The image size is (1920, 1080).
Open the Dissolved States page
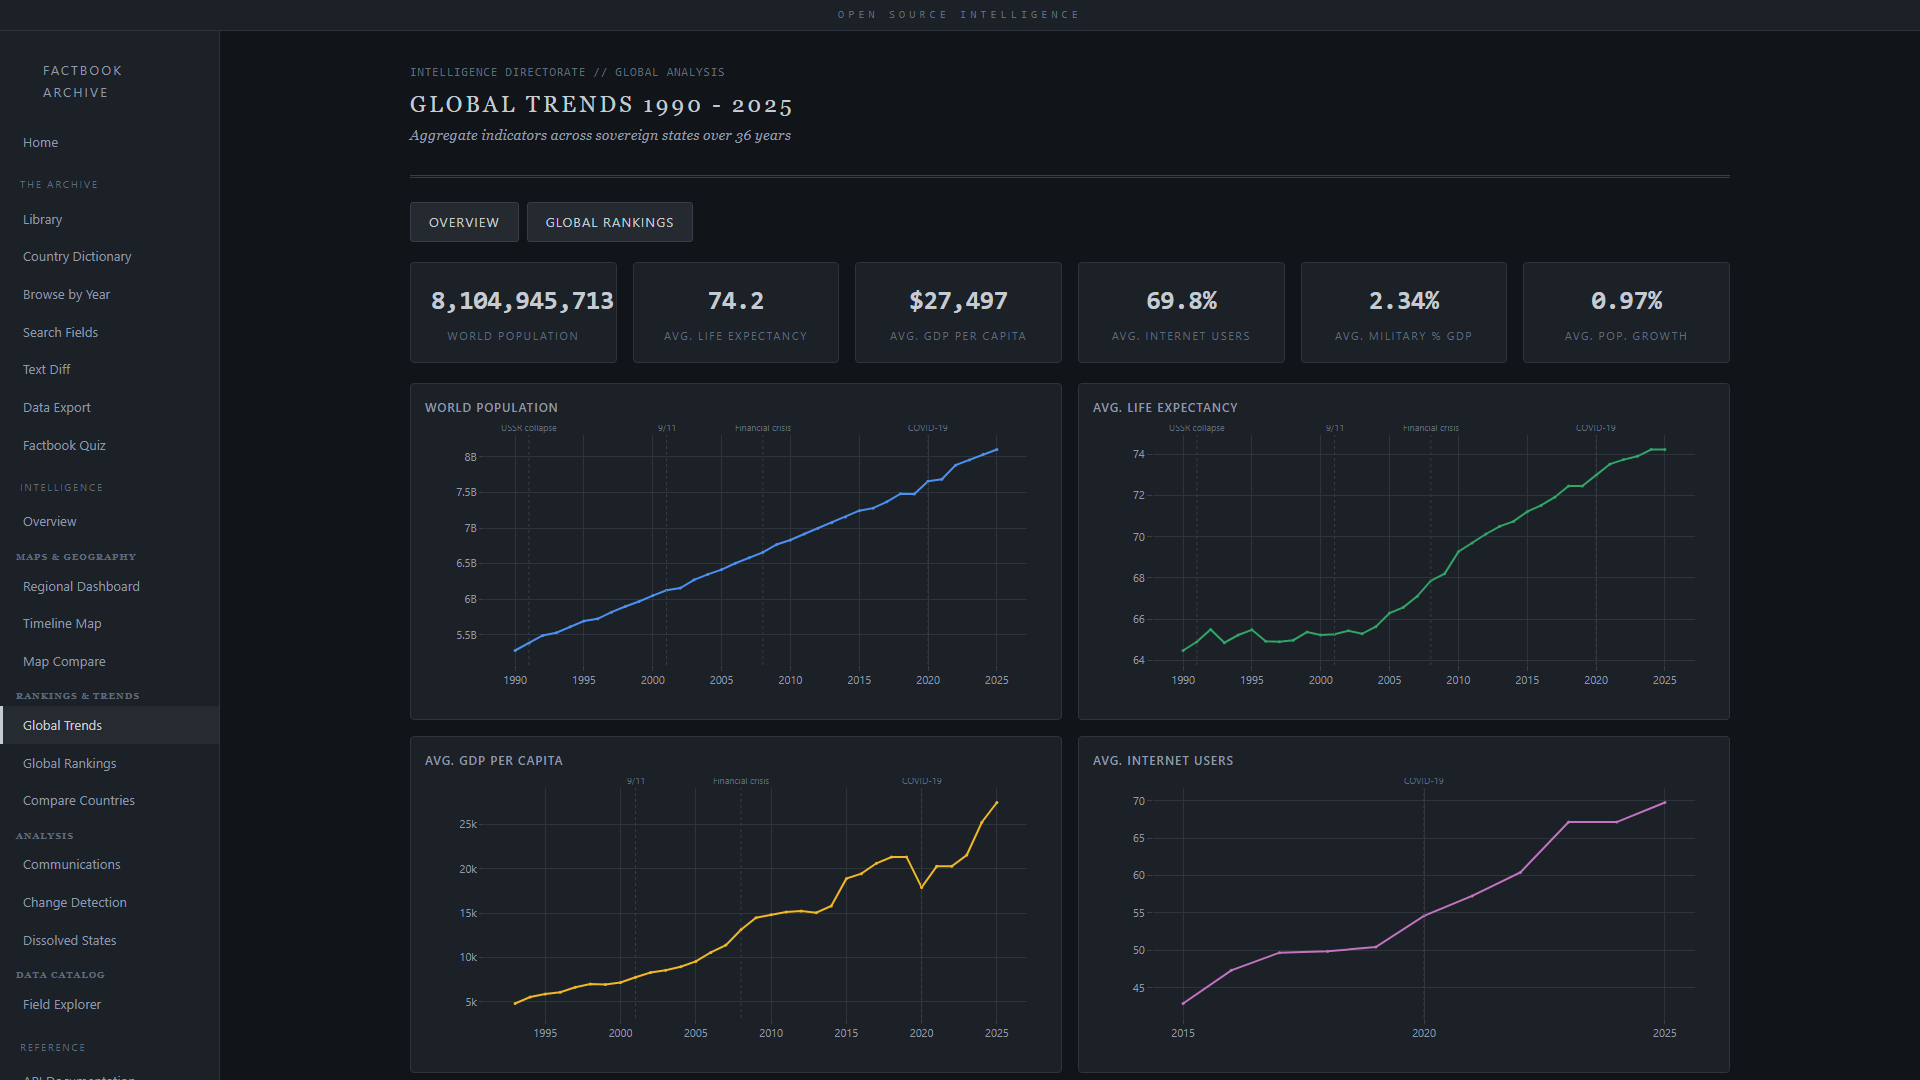point(69,940)
